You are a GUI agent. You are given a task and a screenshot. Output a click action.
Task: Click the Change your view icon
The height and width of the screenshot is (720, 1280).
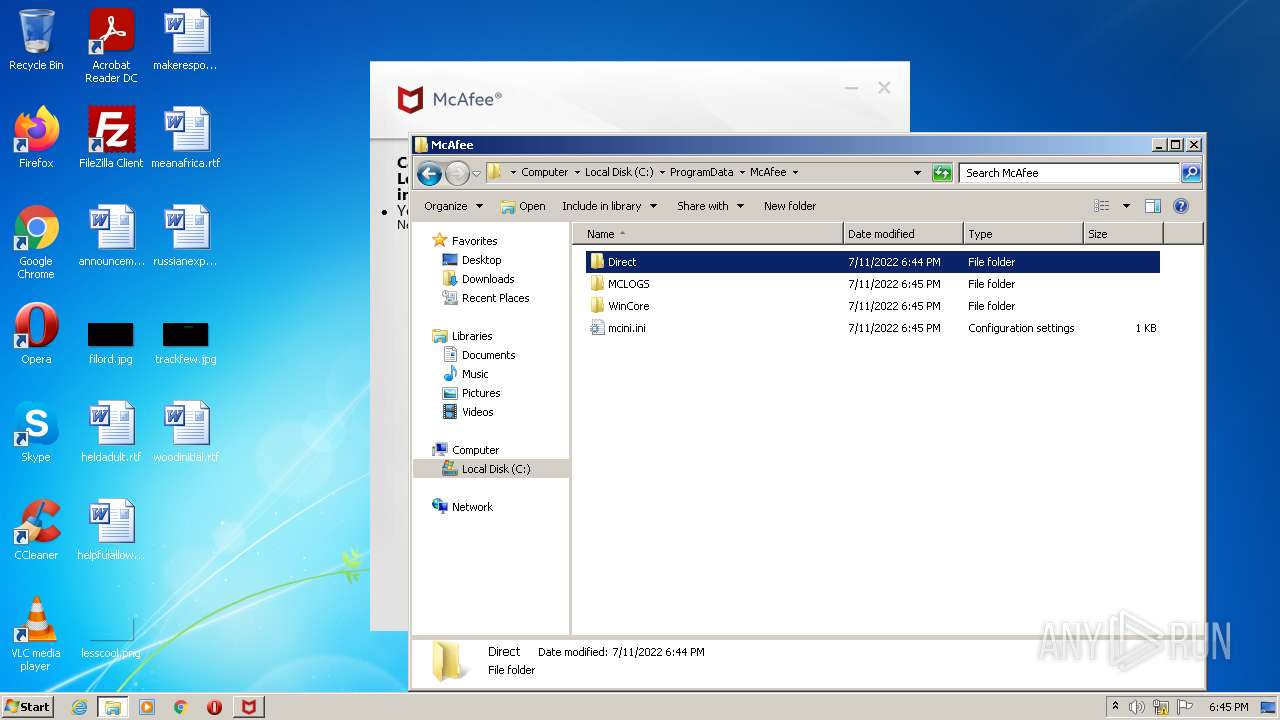click(1101, 206)
